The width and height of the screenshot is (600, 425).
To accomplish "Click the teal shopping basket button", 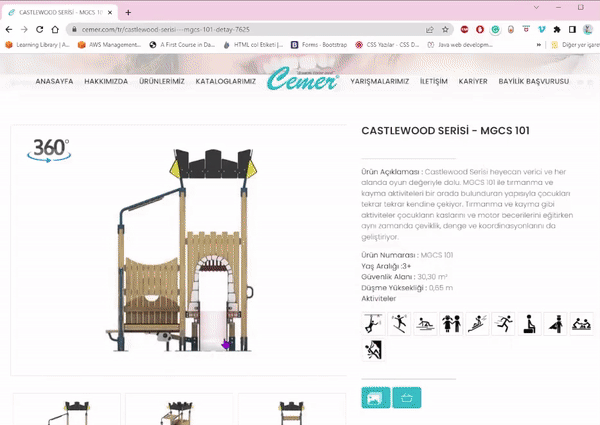I will coord(407,397).
